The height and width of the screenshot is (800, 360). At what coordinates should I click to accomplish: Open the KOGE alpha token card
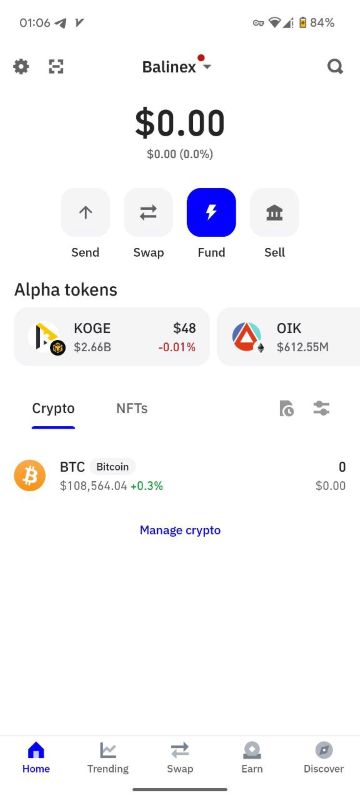coord(112,337)
